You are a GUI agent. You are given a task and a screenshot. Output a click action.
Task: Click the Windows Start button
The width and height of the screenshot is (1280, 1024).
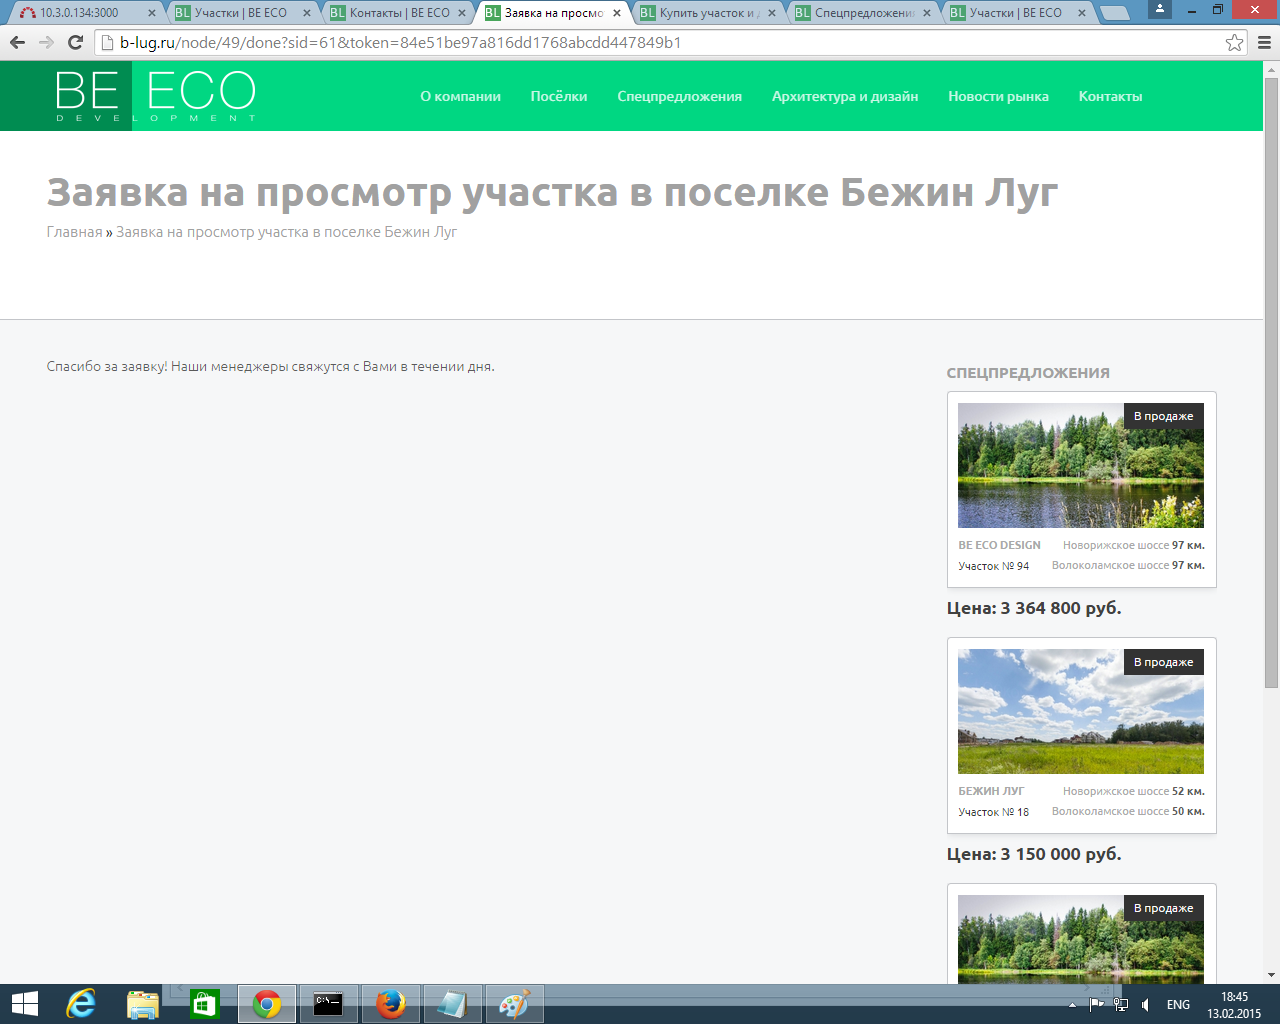pos(24,1003)
